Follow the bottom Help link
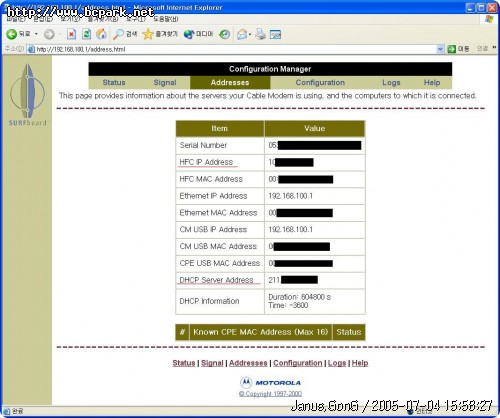500x418 pixels. click(x=360, y=363)
